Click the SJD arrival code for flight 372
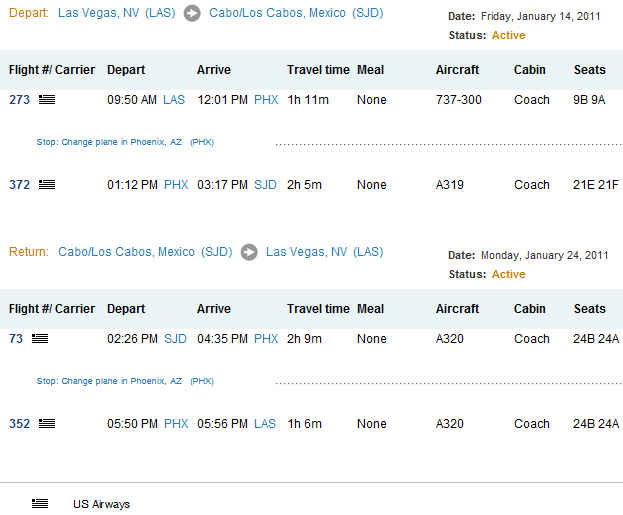This screenshot has width=623, height=515. 265,185
